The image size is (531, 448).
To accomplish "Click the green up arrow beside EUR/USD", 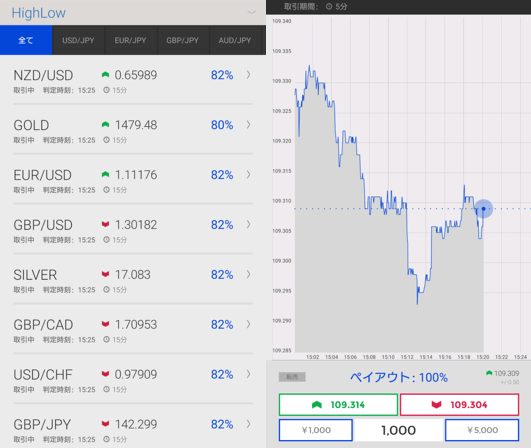I will click(105, 174).
